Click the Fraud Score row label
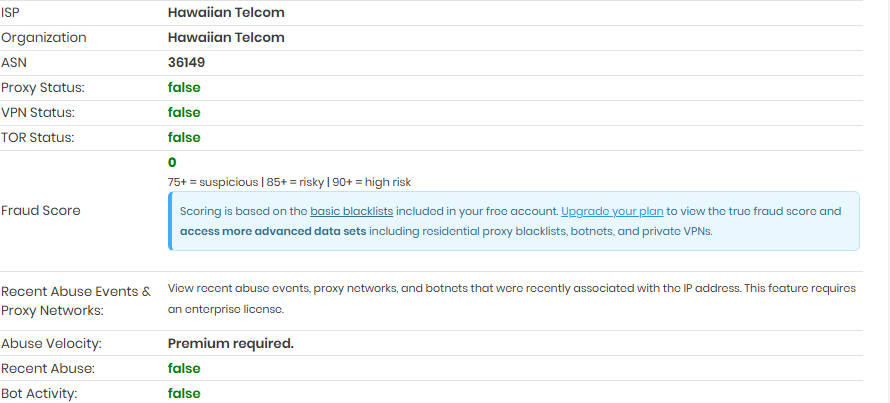890x403 pixels. (x=41, y=210)
